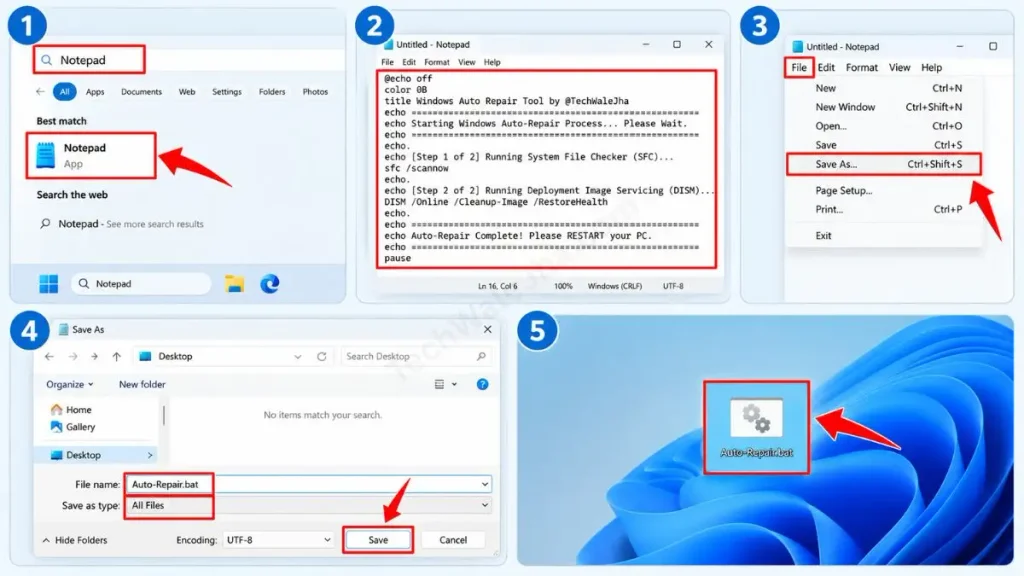Open View menu in the step 2 Notepad window
The height and width of the screenshot is (576, 1024).
pos(466,62)
